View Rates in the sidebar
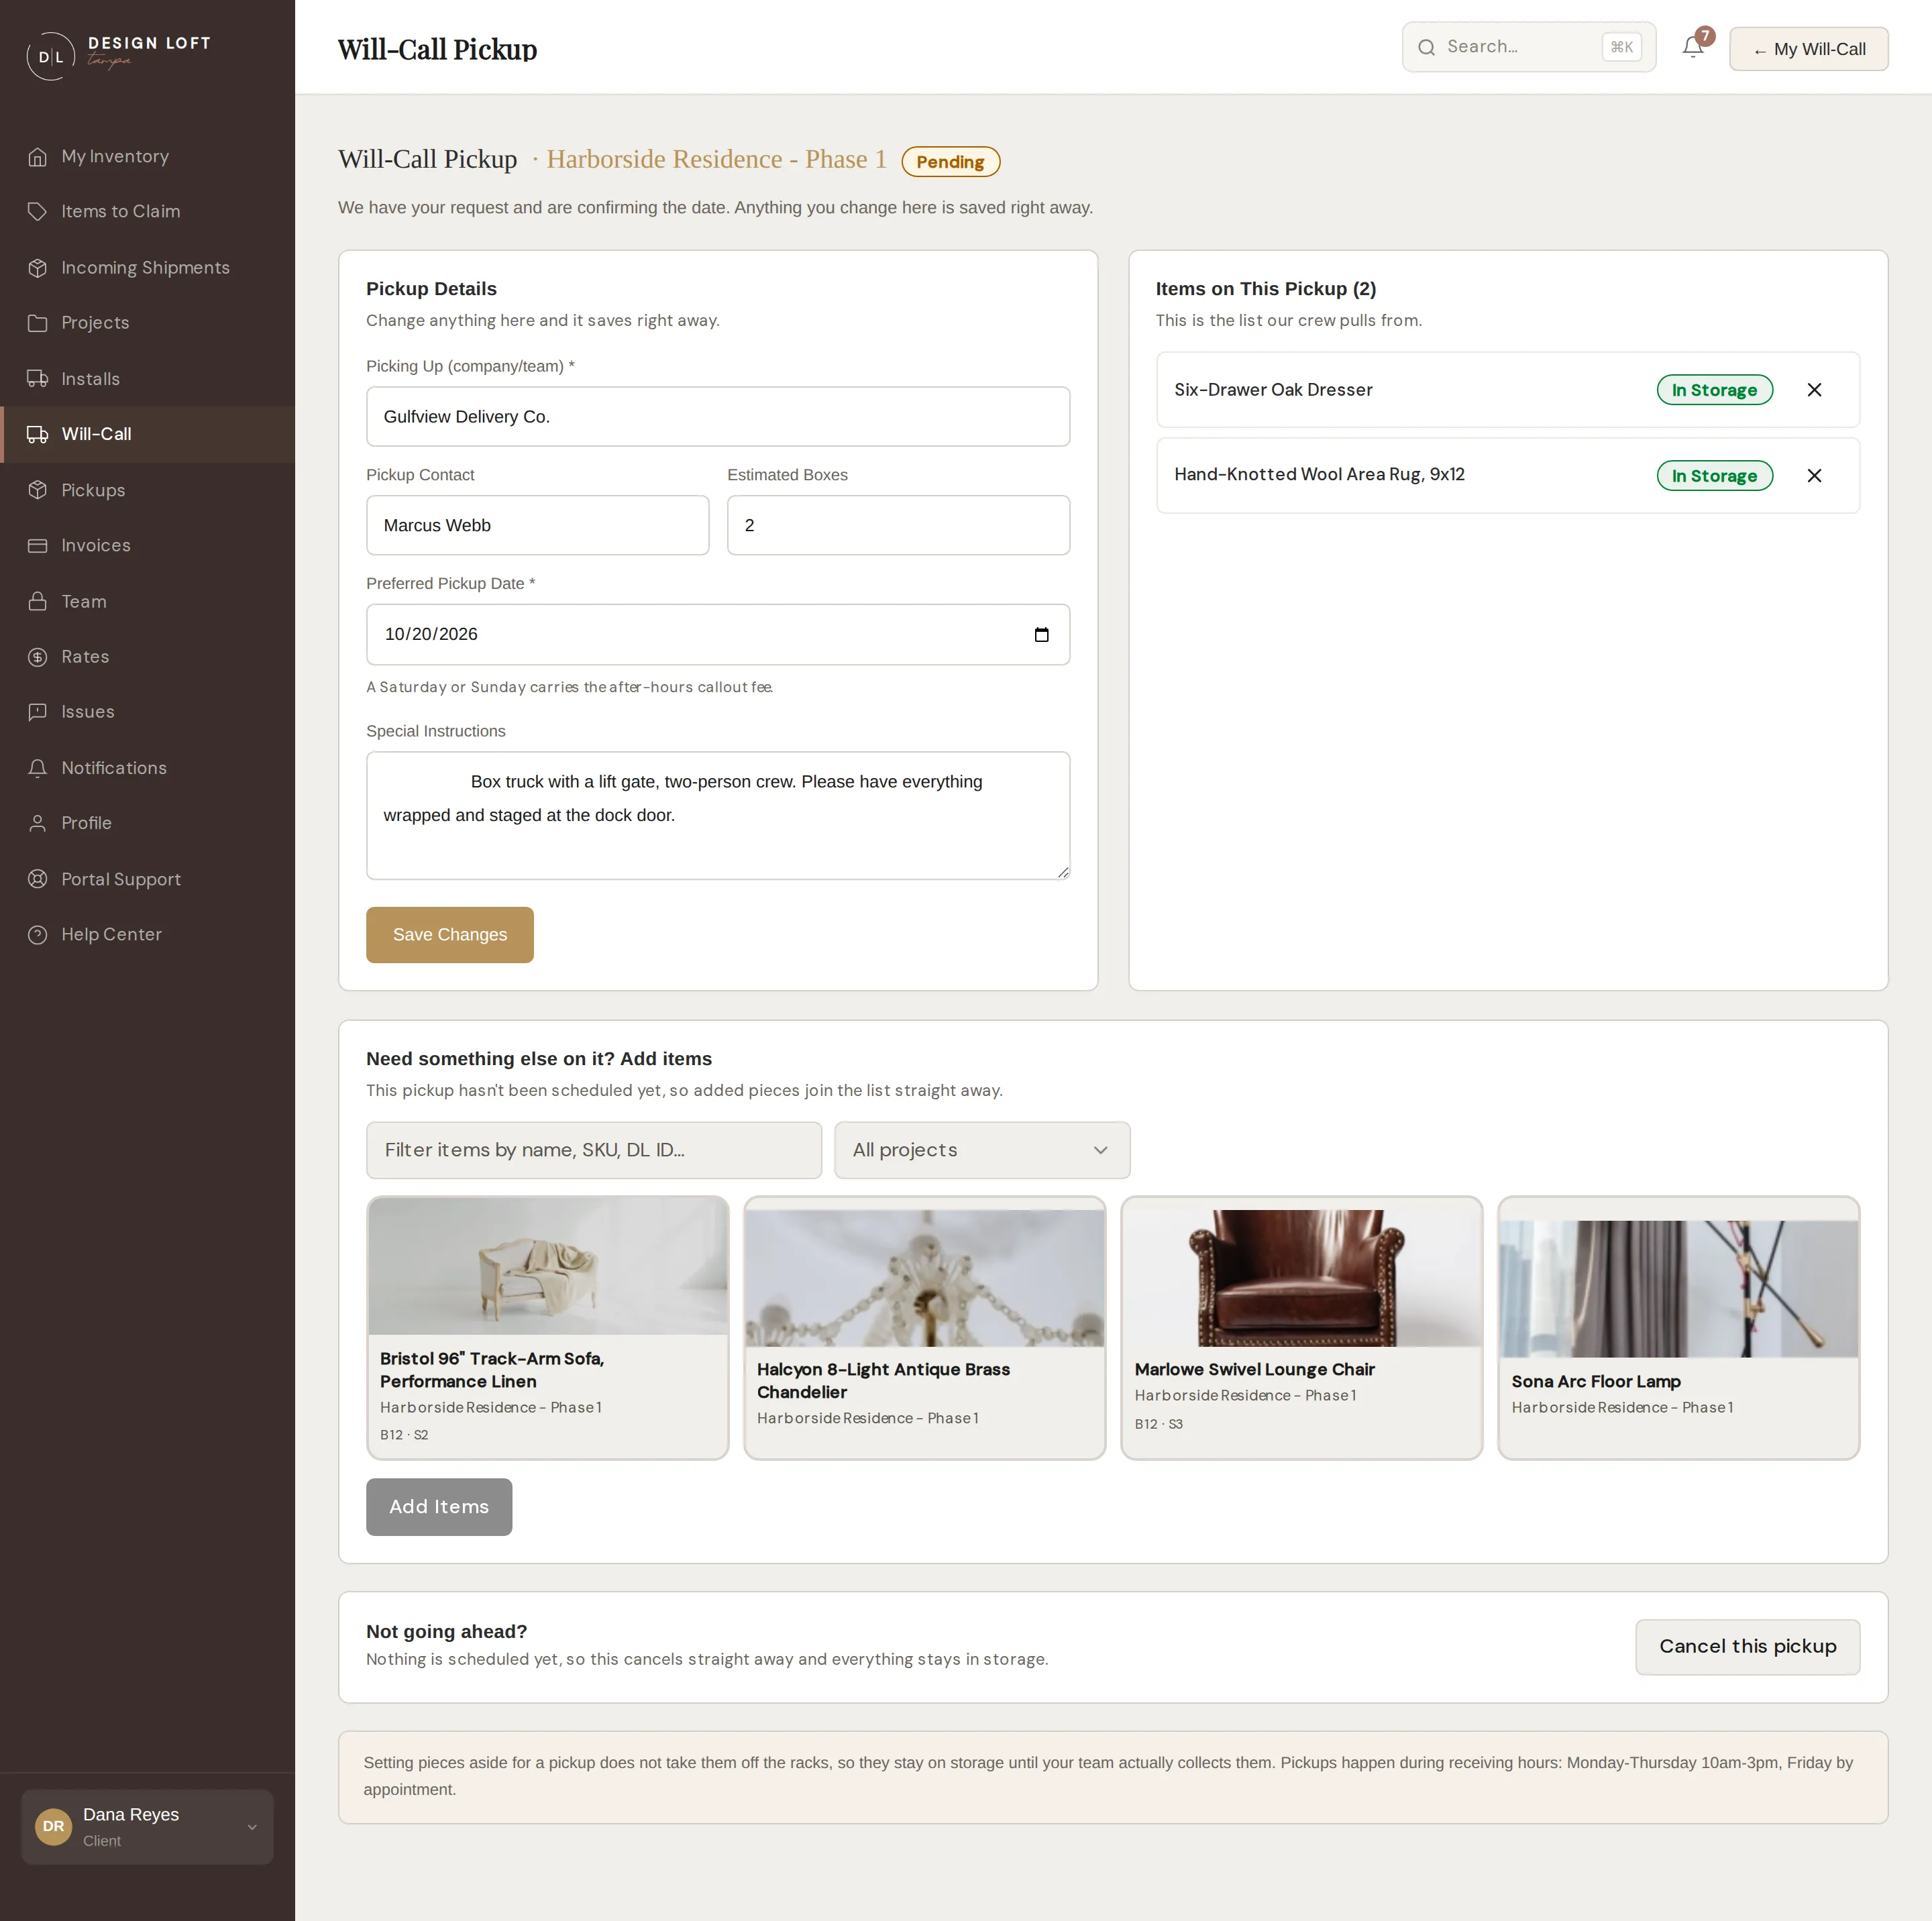The image size is (1932, 1921). pos(148,657)
